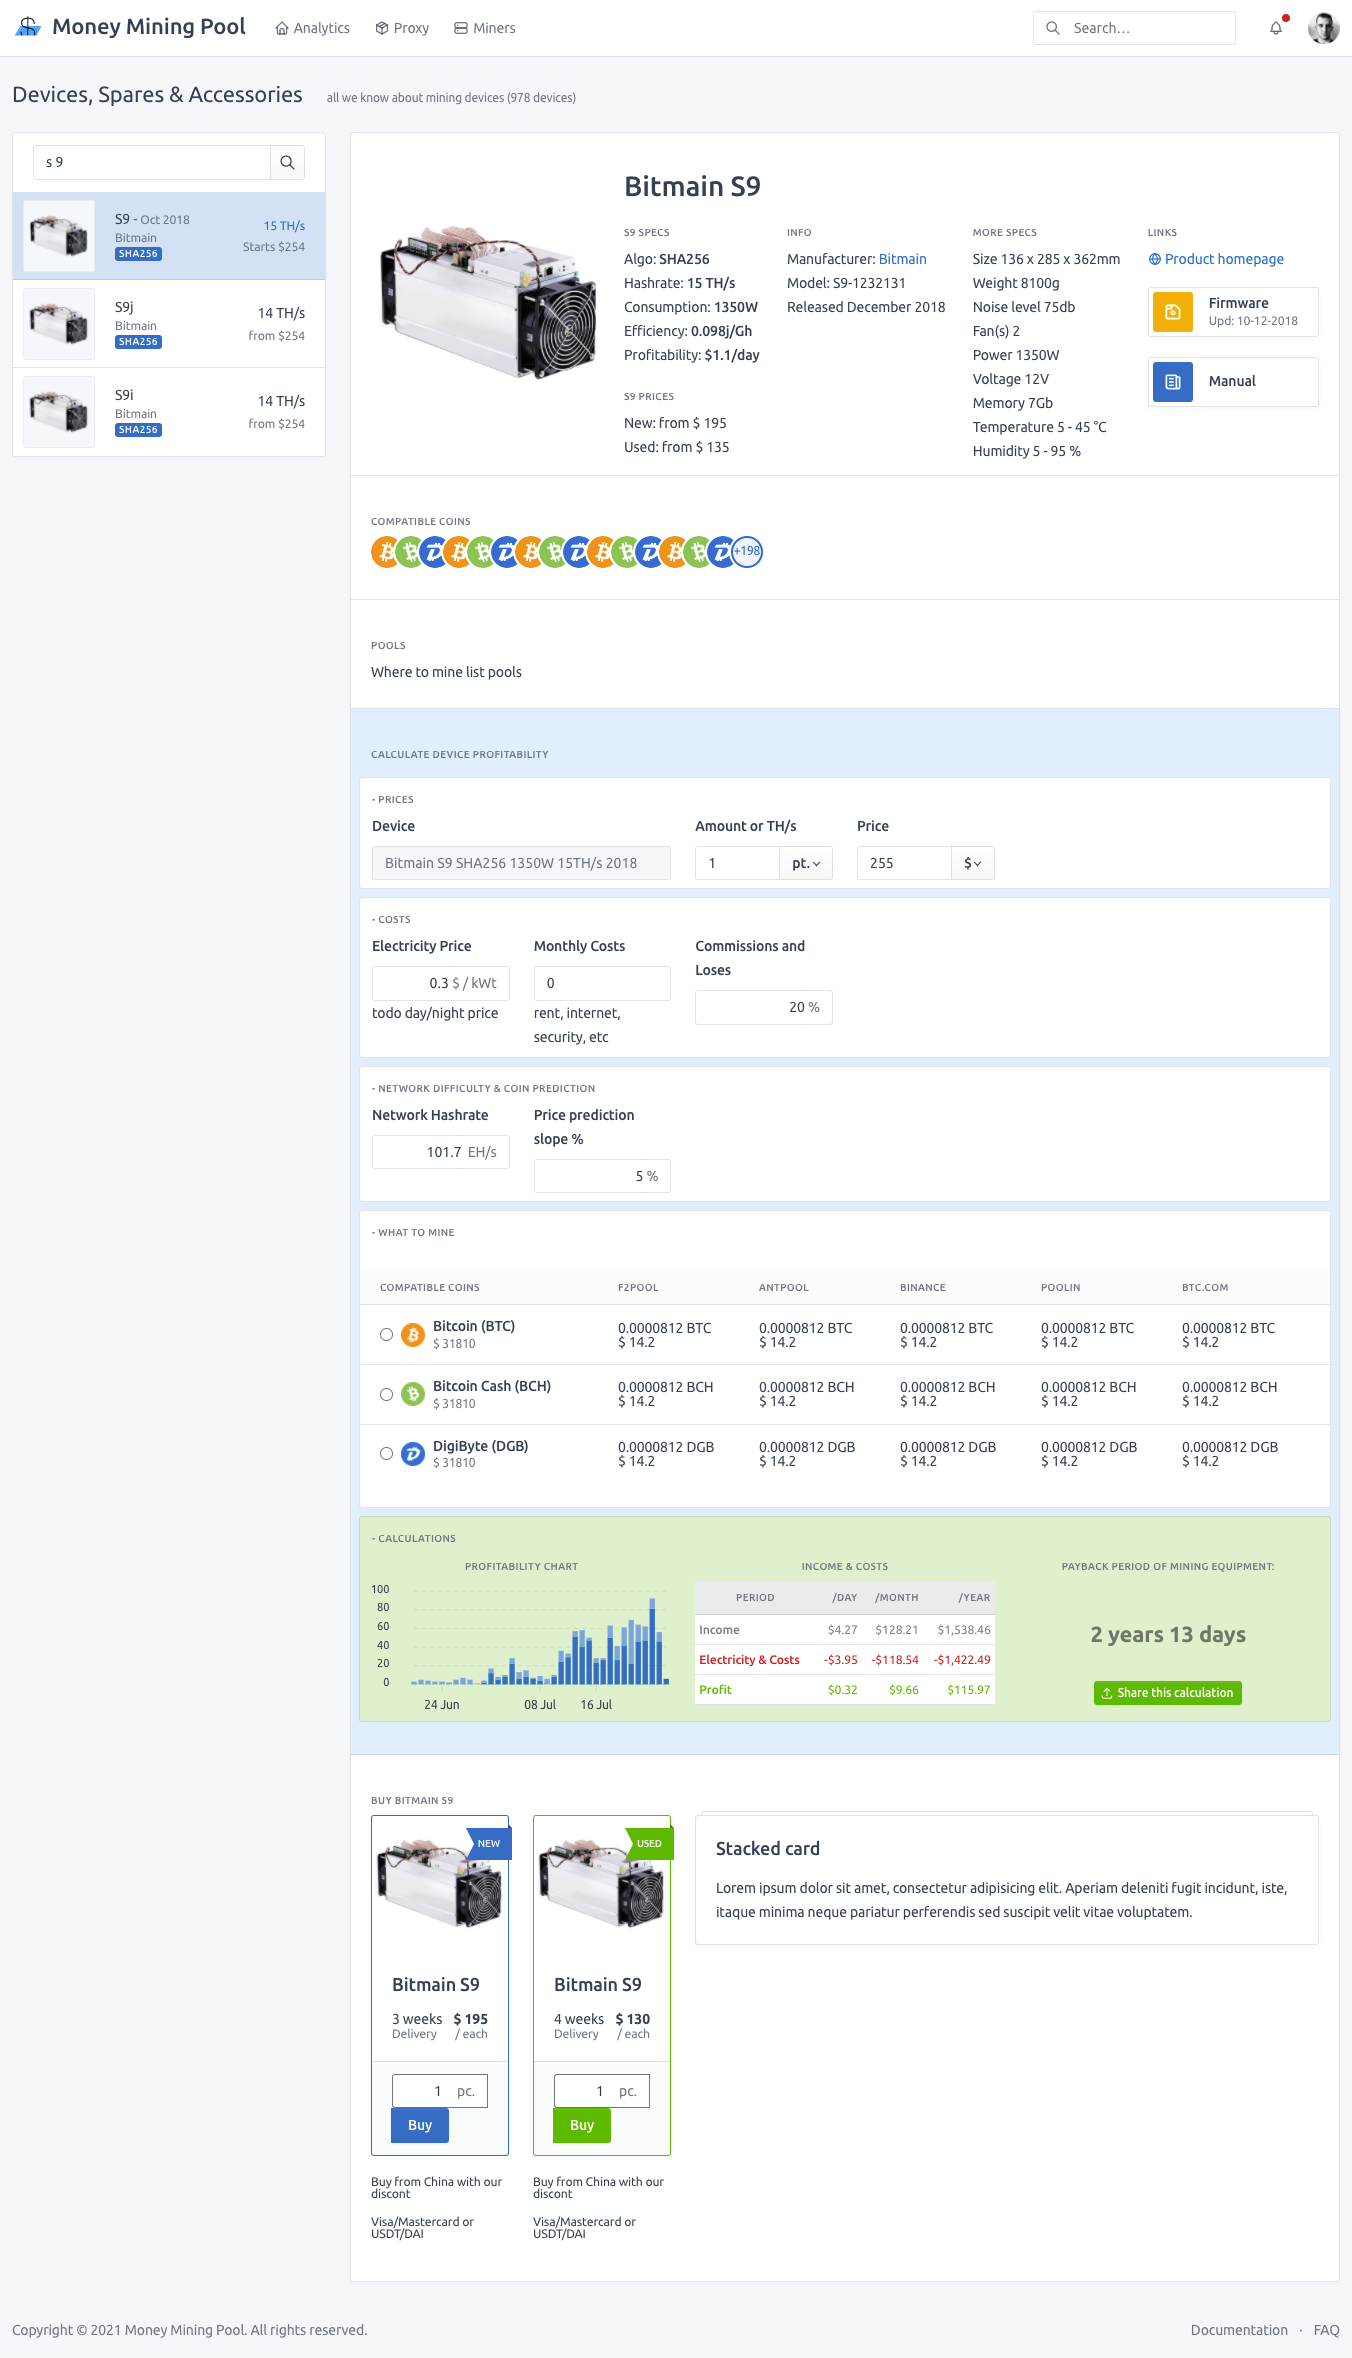Click the Electricity Price input field
This screenshot has width=1352, height=2358.
441,983
